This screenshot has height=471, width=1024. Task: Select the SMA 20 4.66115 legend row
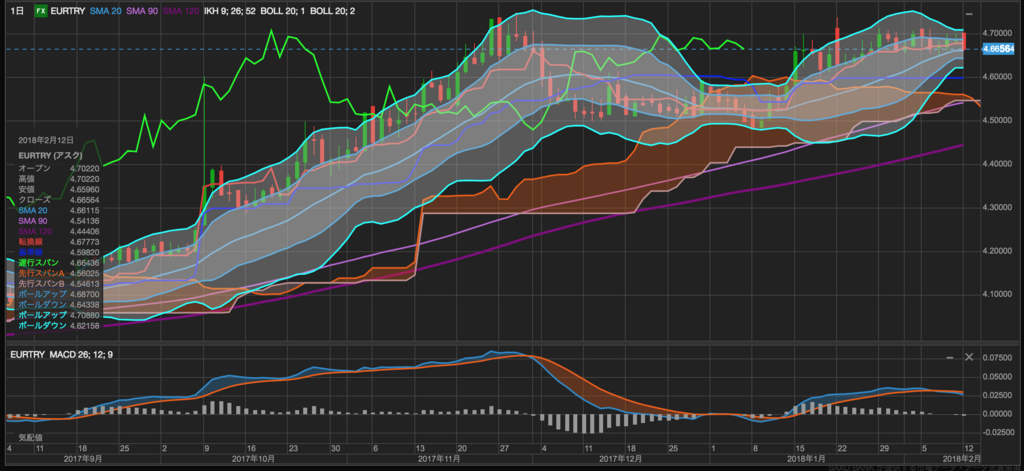click(59, 210)
